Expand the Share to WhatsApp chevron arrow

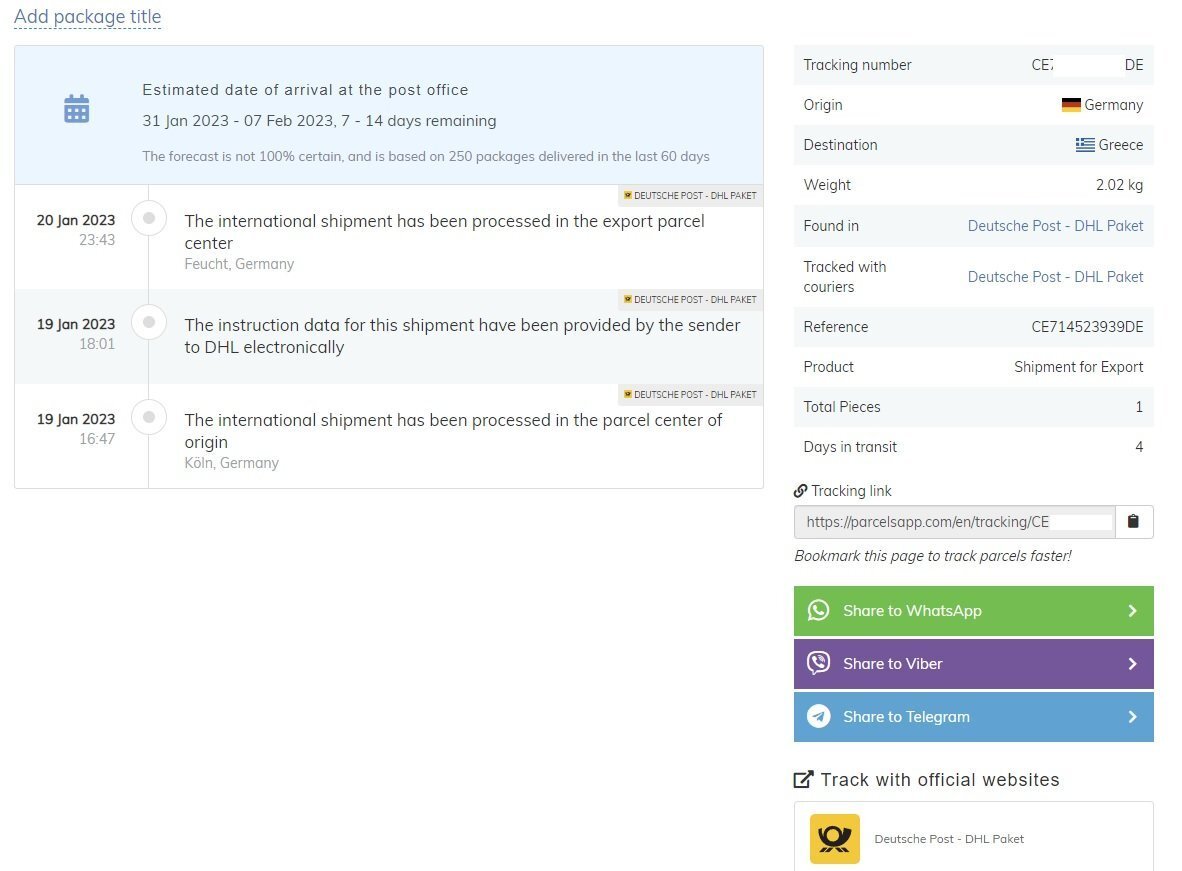pos(1132,611)
